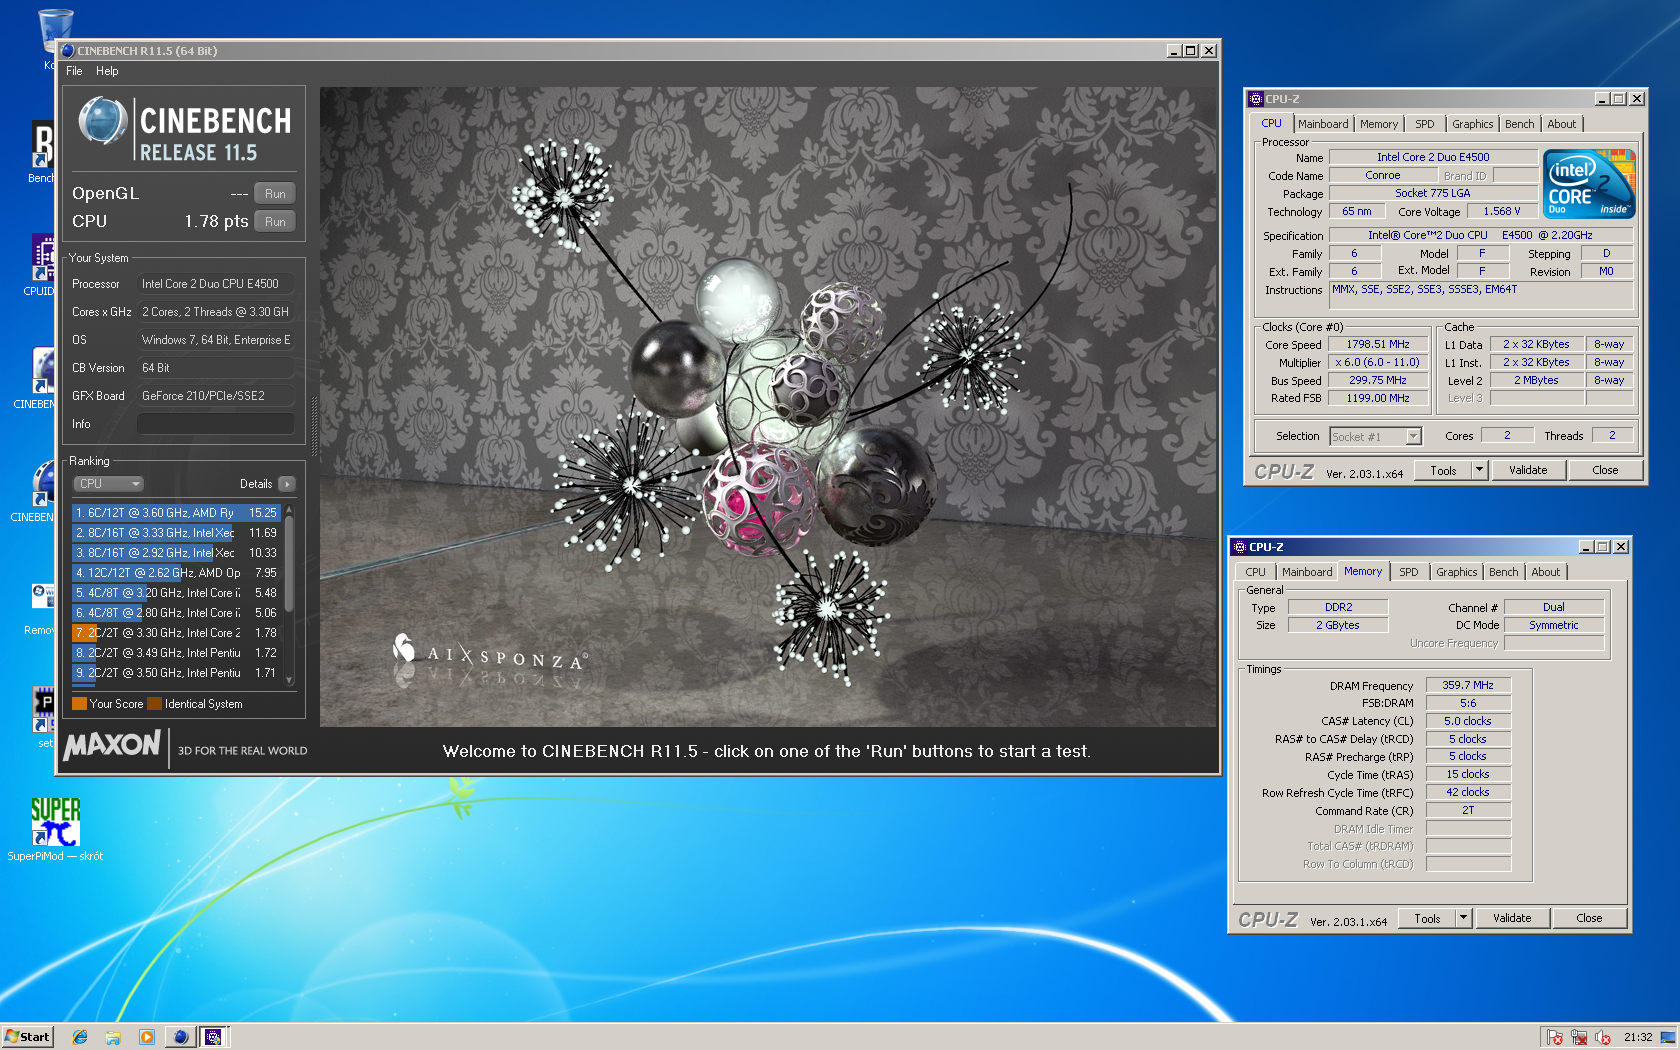
Task: Select ranking entry 2C/2T @ 3.50 GHz Pentium
Action: click(x=176, y=673)
